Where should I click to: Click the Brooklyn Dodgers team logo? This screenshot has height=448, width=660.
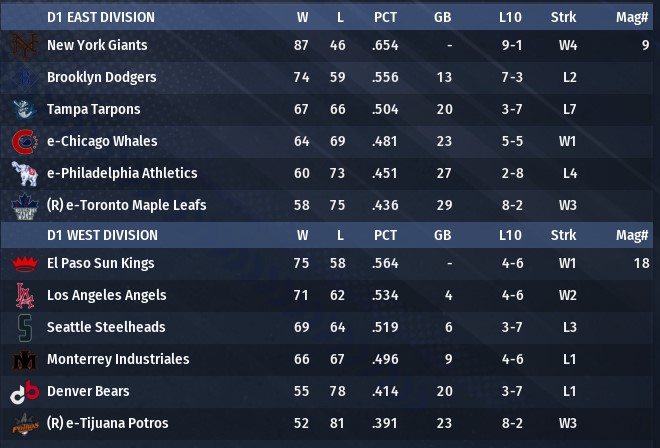coord(23,78)
